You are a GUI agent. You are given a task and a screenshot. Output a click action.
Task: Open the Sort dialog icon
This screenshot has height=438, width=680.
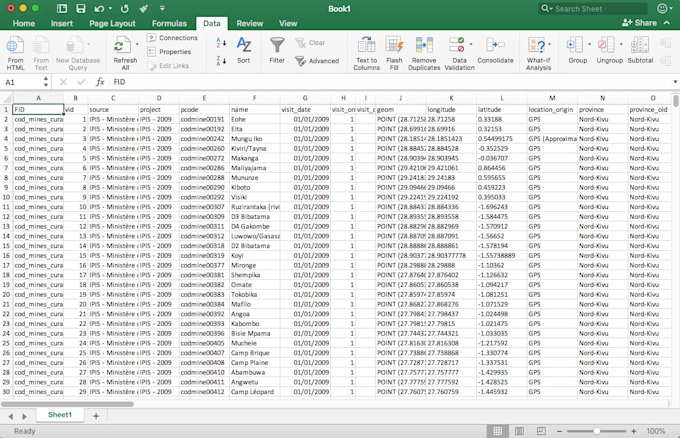click(x=243, y=46)
